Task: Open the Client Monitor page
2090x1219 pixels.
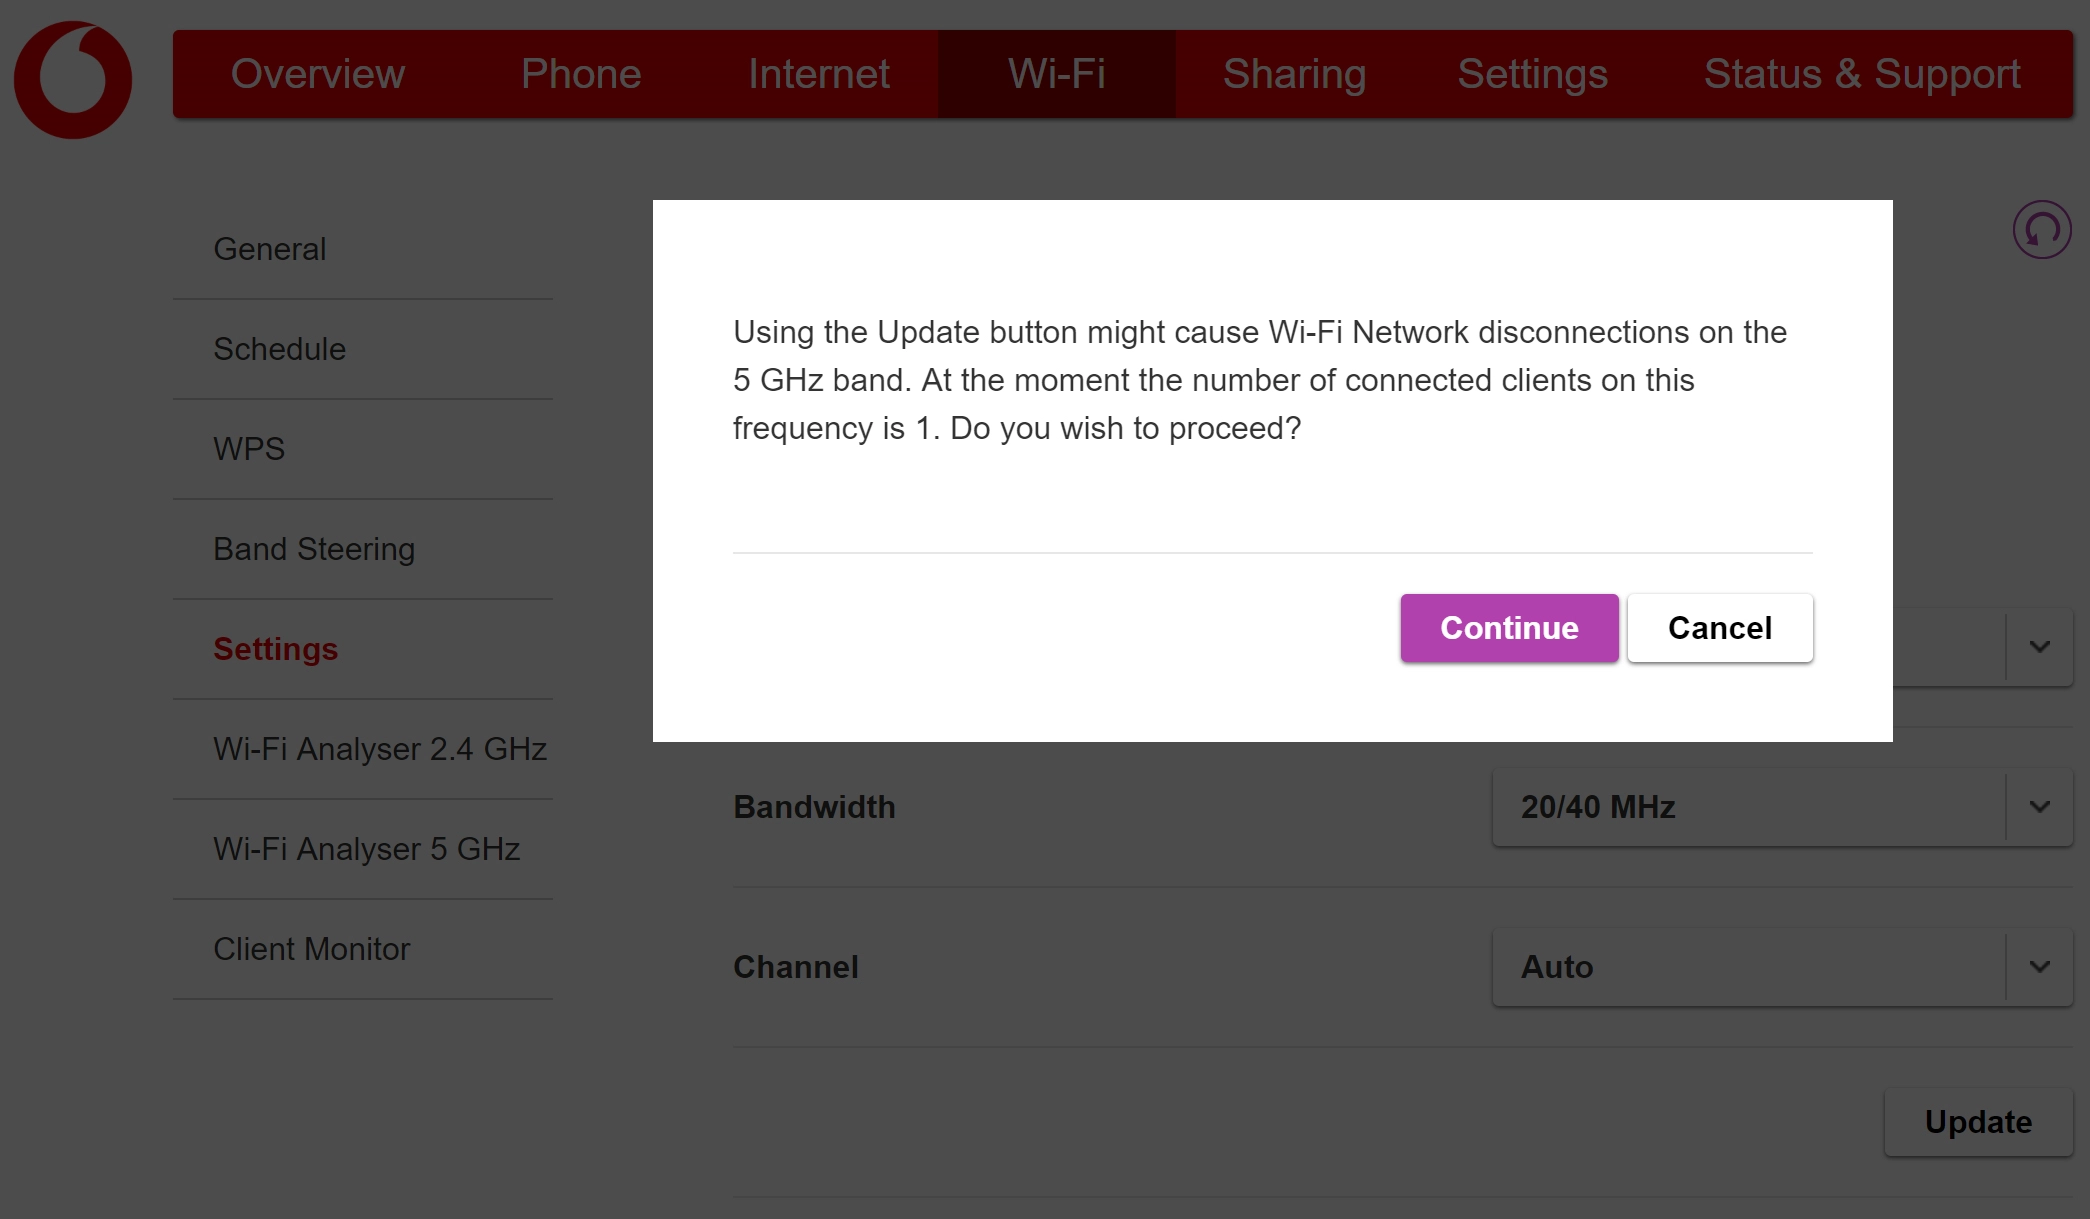Action: (311, 949)
